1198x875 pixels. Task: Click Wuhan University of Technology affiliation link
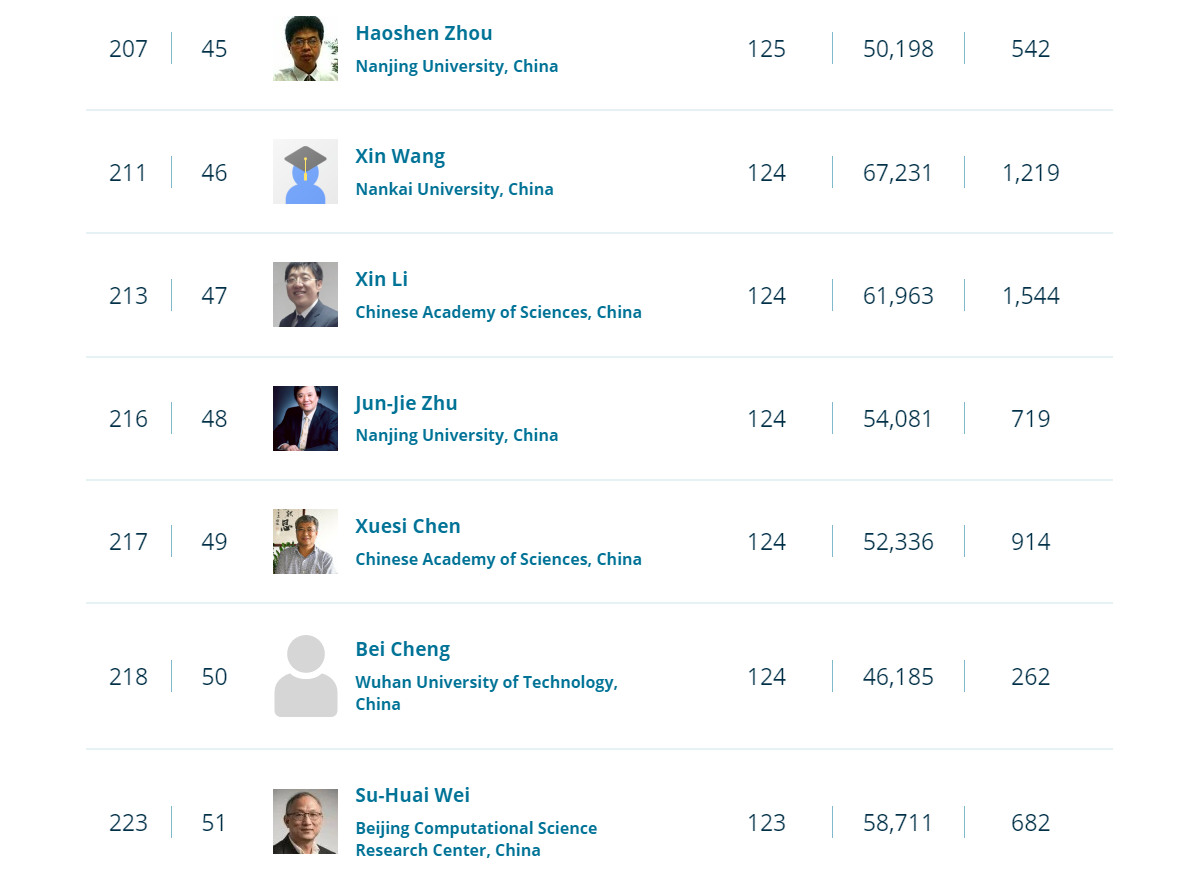point(486,692)
